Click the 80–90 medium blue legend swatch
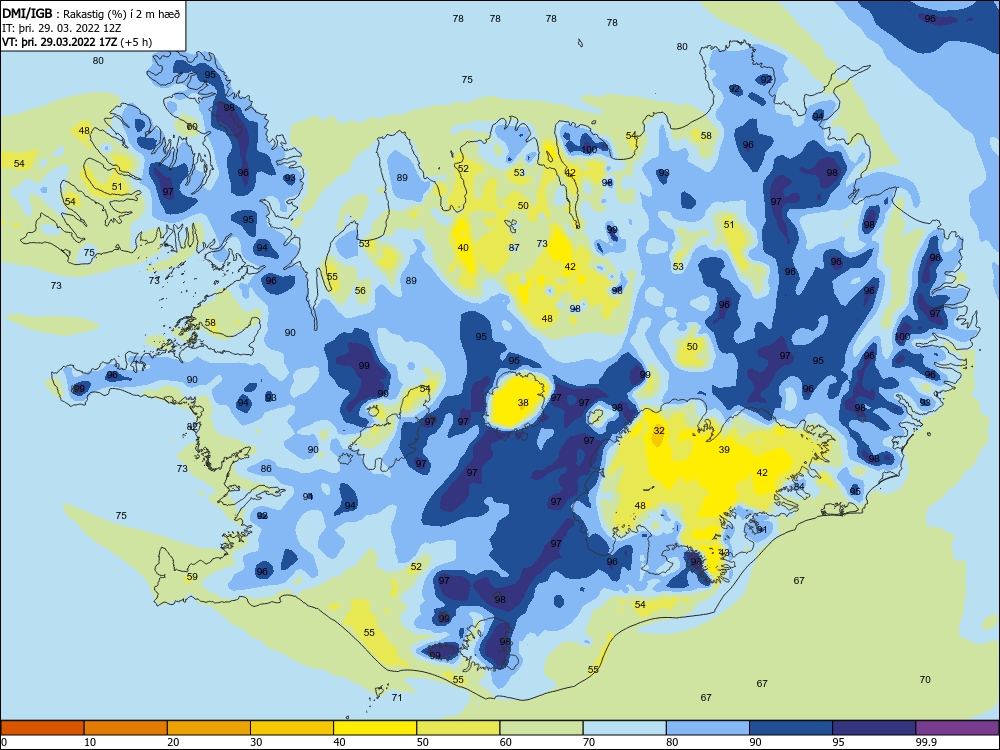Image resolution: width=1000 pixels, height=750 pixels. point(708,728)
